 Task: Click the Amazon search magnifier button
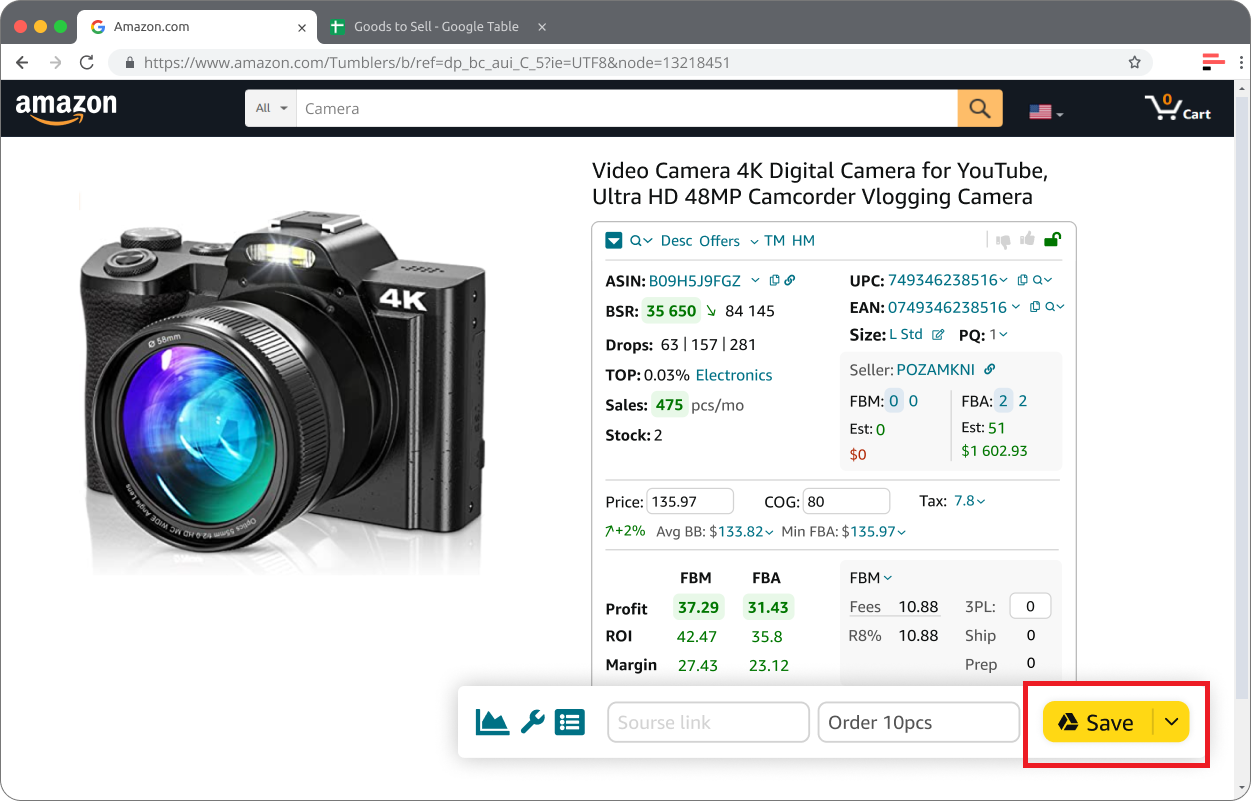coord(979,108)
